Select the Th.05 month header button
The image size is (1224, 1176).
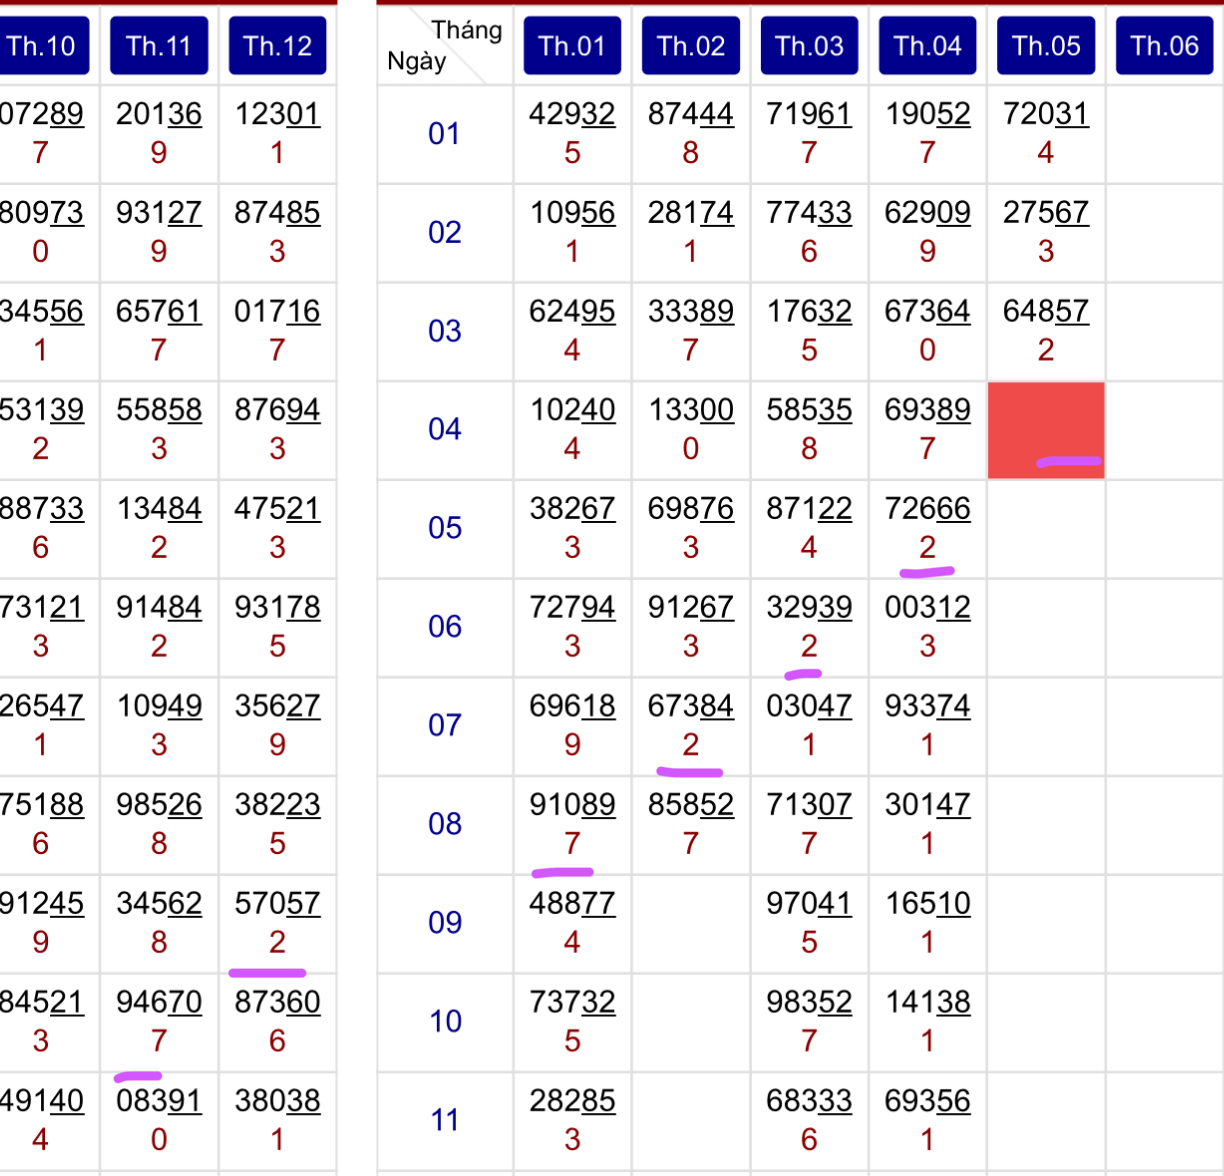(1046, 46)
